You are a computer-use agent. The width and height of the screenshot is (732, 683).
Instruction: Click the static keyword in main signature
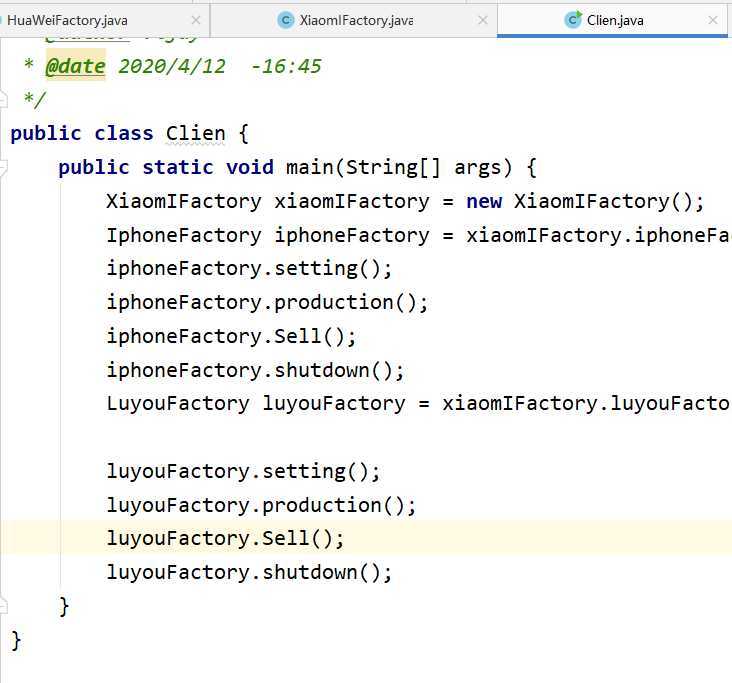(x=178, y=167)
